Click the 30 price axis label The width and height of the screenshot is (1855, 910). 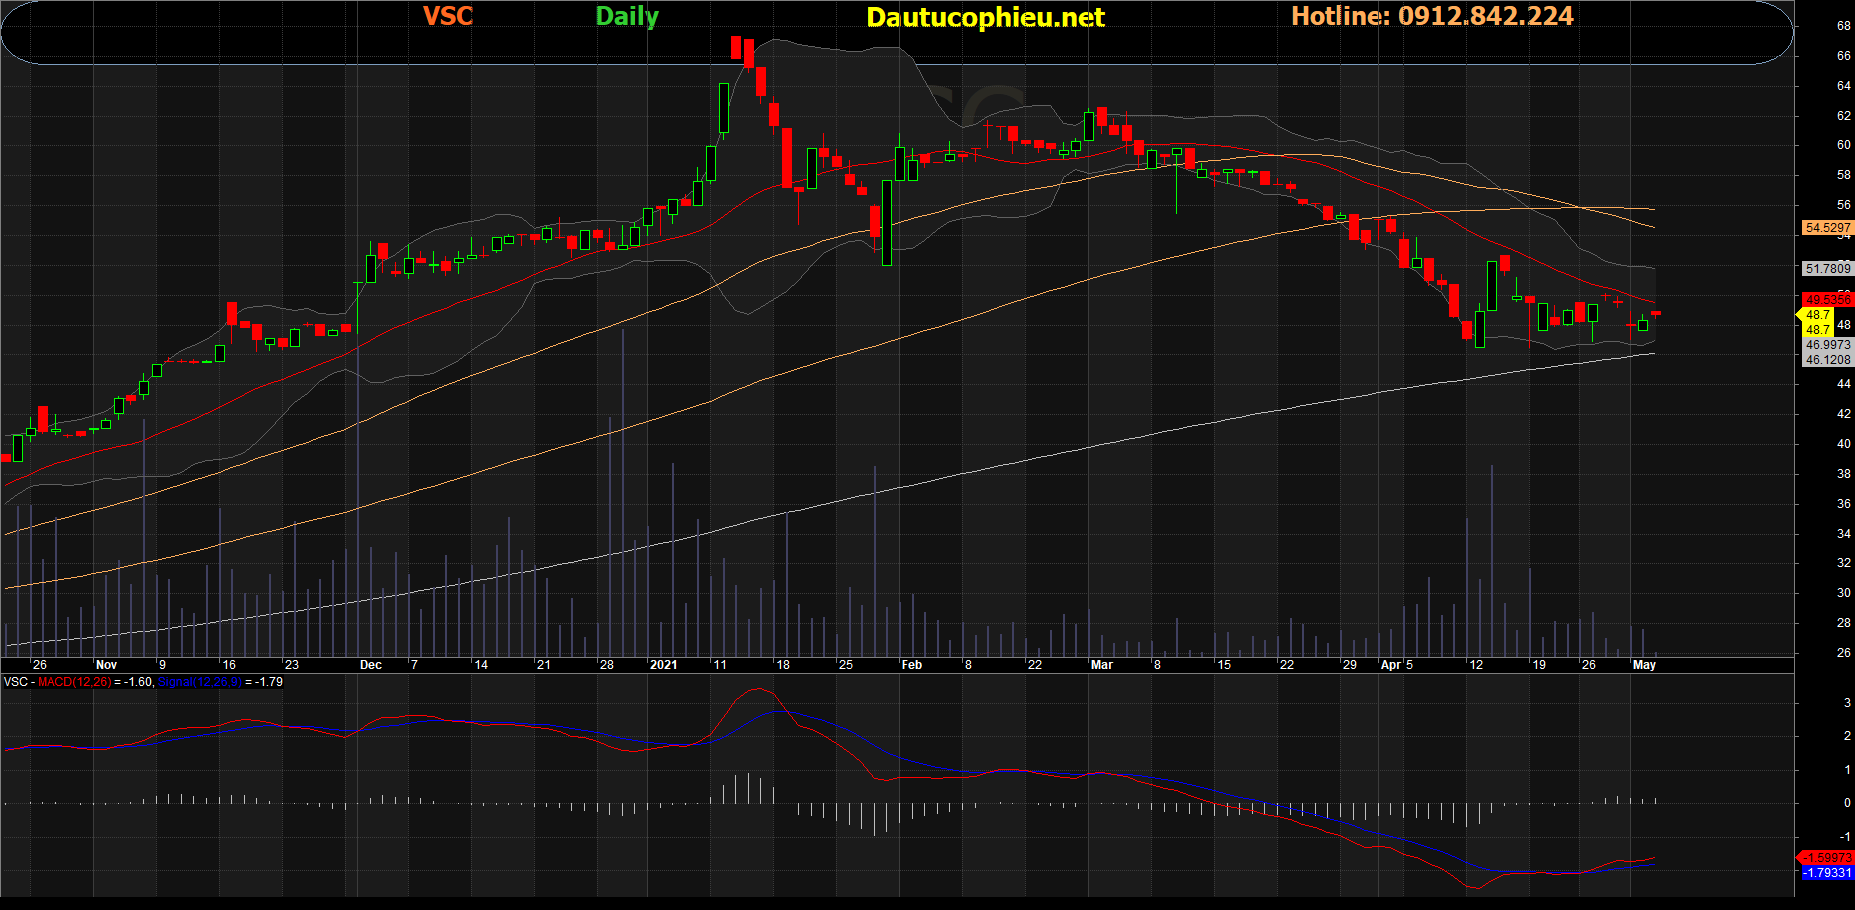coord(1844,593)
